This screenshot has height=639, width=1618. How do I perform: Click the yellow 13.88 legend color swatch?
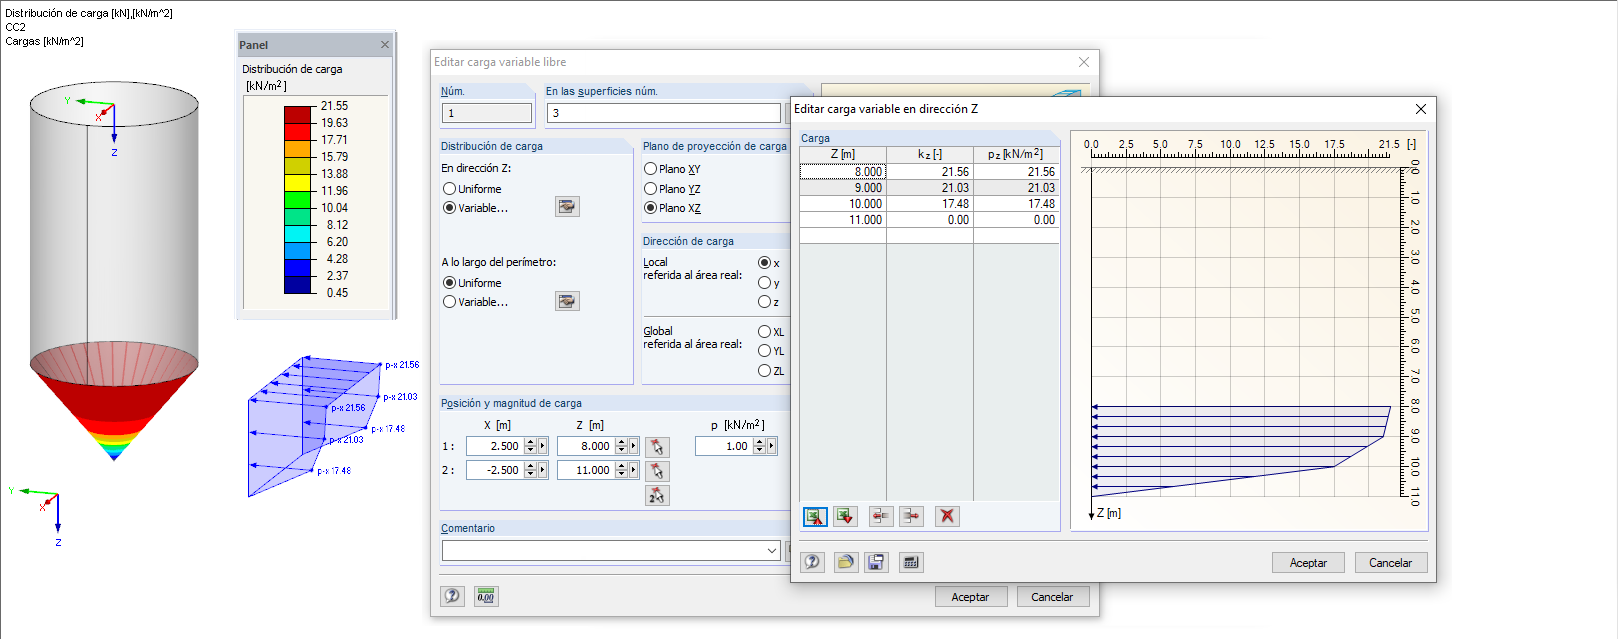298,183
